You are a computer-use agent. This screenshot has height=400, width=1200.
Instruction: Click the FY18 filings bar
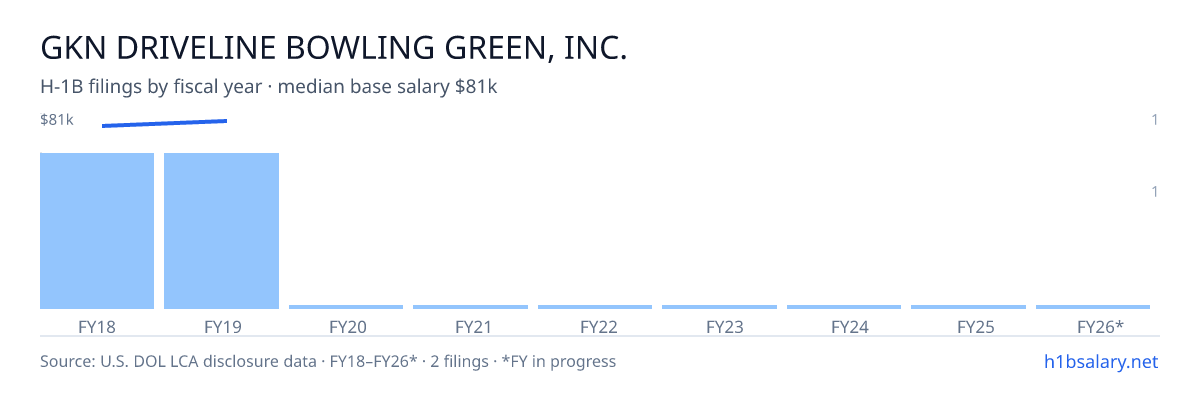tap(97, 231)
